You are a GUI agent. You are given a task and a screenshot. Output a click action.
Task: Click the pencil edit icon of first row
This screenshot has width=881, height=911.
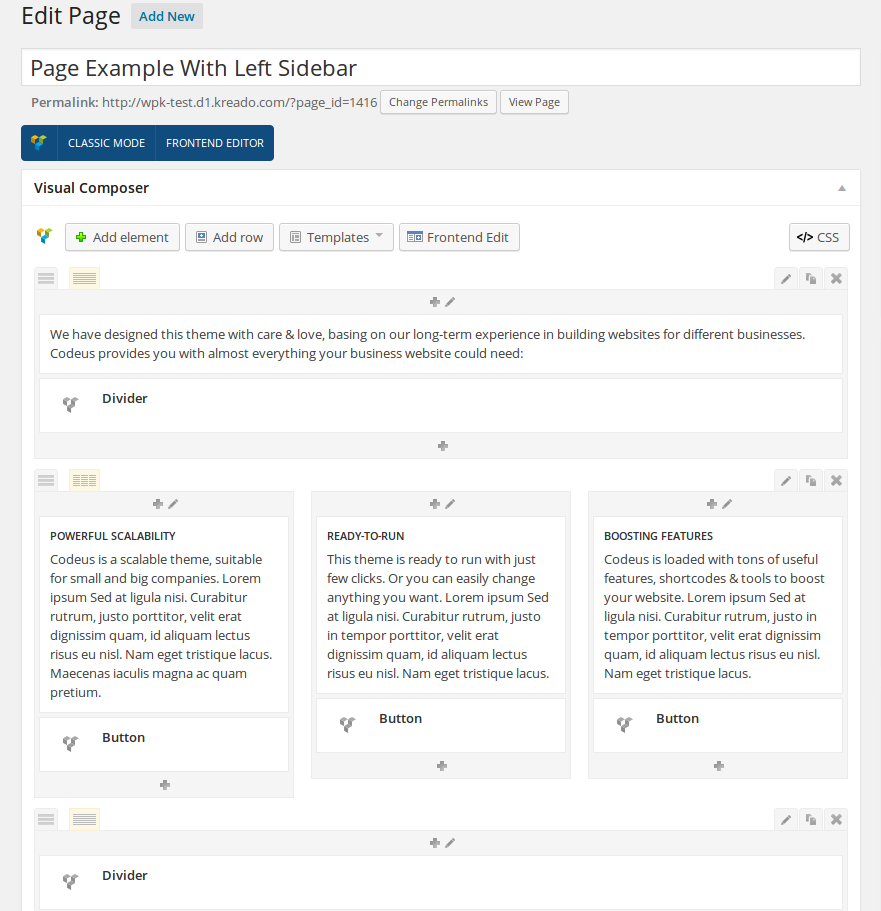[786, 279]
